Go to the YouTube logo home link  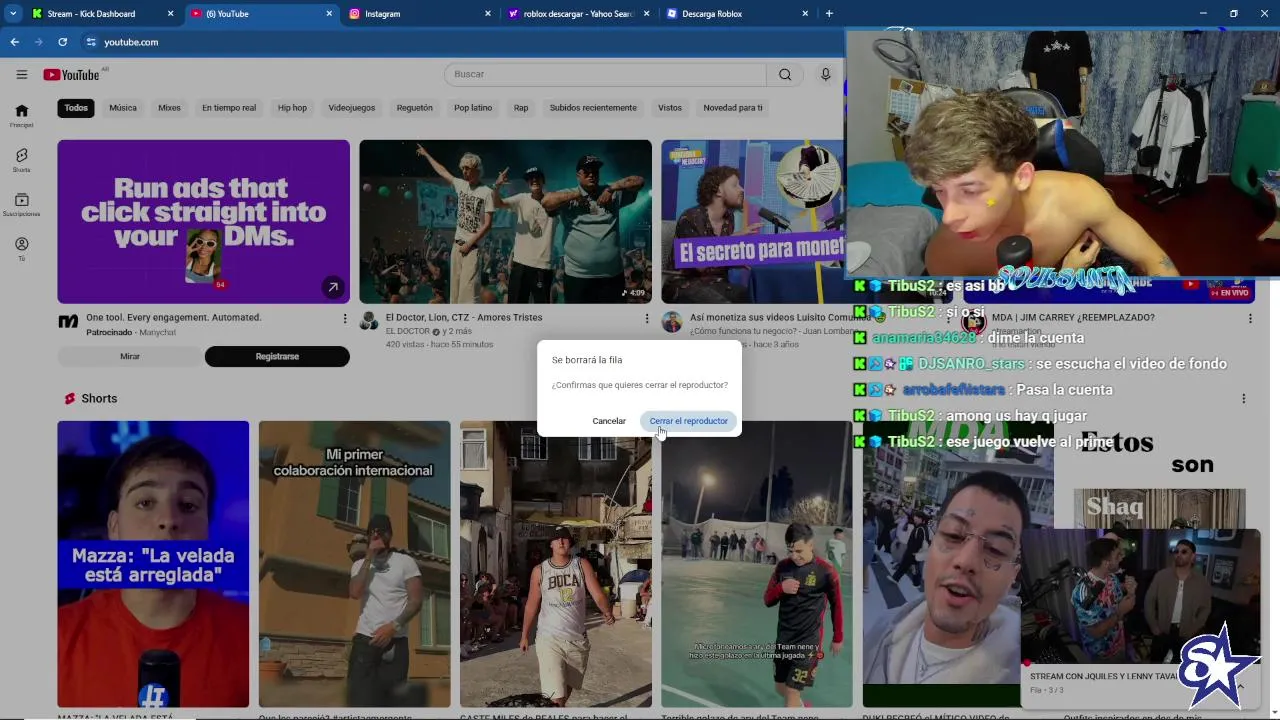[x=71, y=75]
